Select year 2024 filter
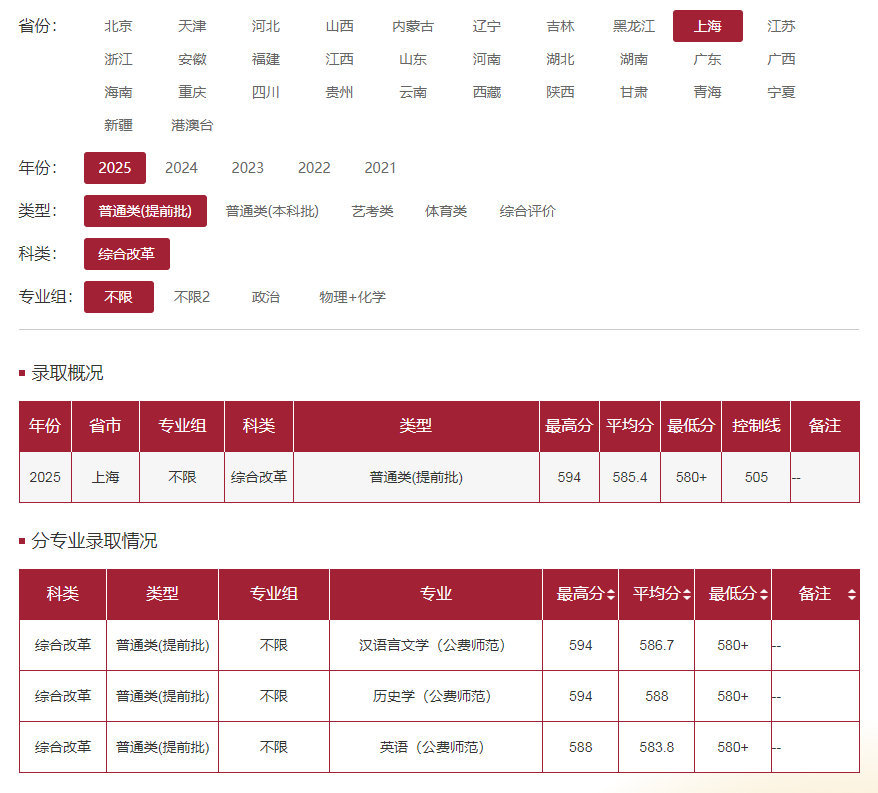This screenshot has height=793, width=878. (181, 168)
